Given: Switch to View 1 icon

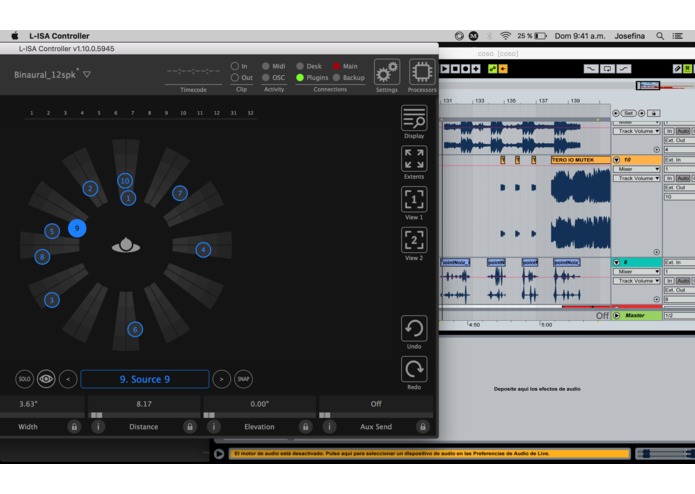Looking at the screenshot, I should 414,199.
